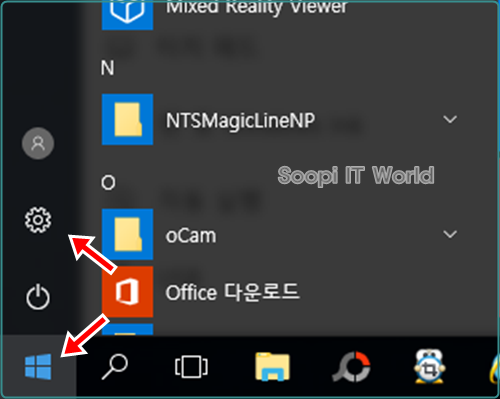This screenshot has width=500, height=399.
Task: Select the NTSMagicLineNP label
Action: [x=240, y=120]
